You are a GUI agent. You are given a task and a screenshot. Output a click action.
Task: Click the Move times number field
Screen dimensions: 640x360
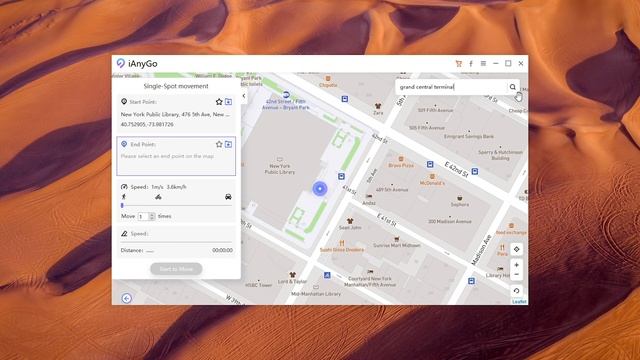click(143, 216)
